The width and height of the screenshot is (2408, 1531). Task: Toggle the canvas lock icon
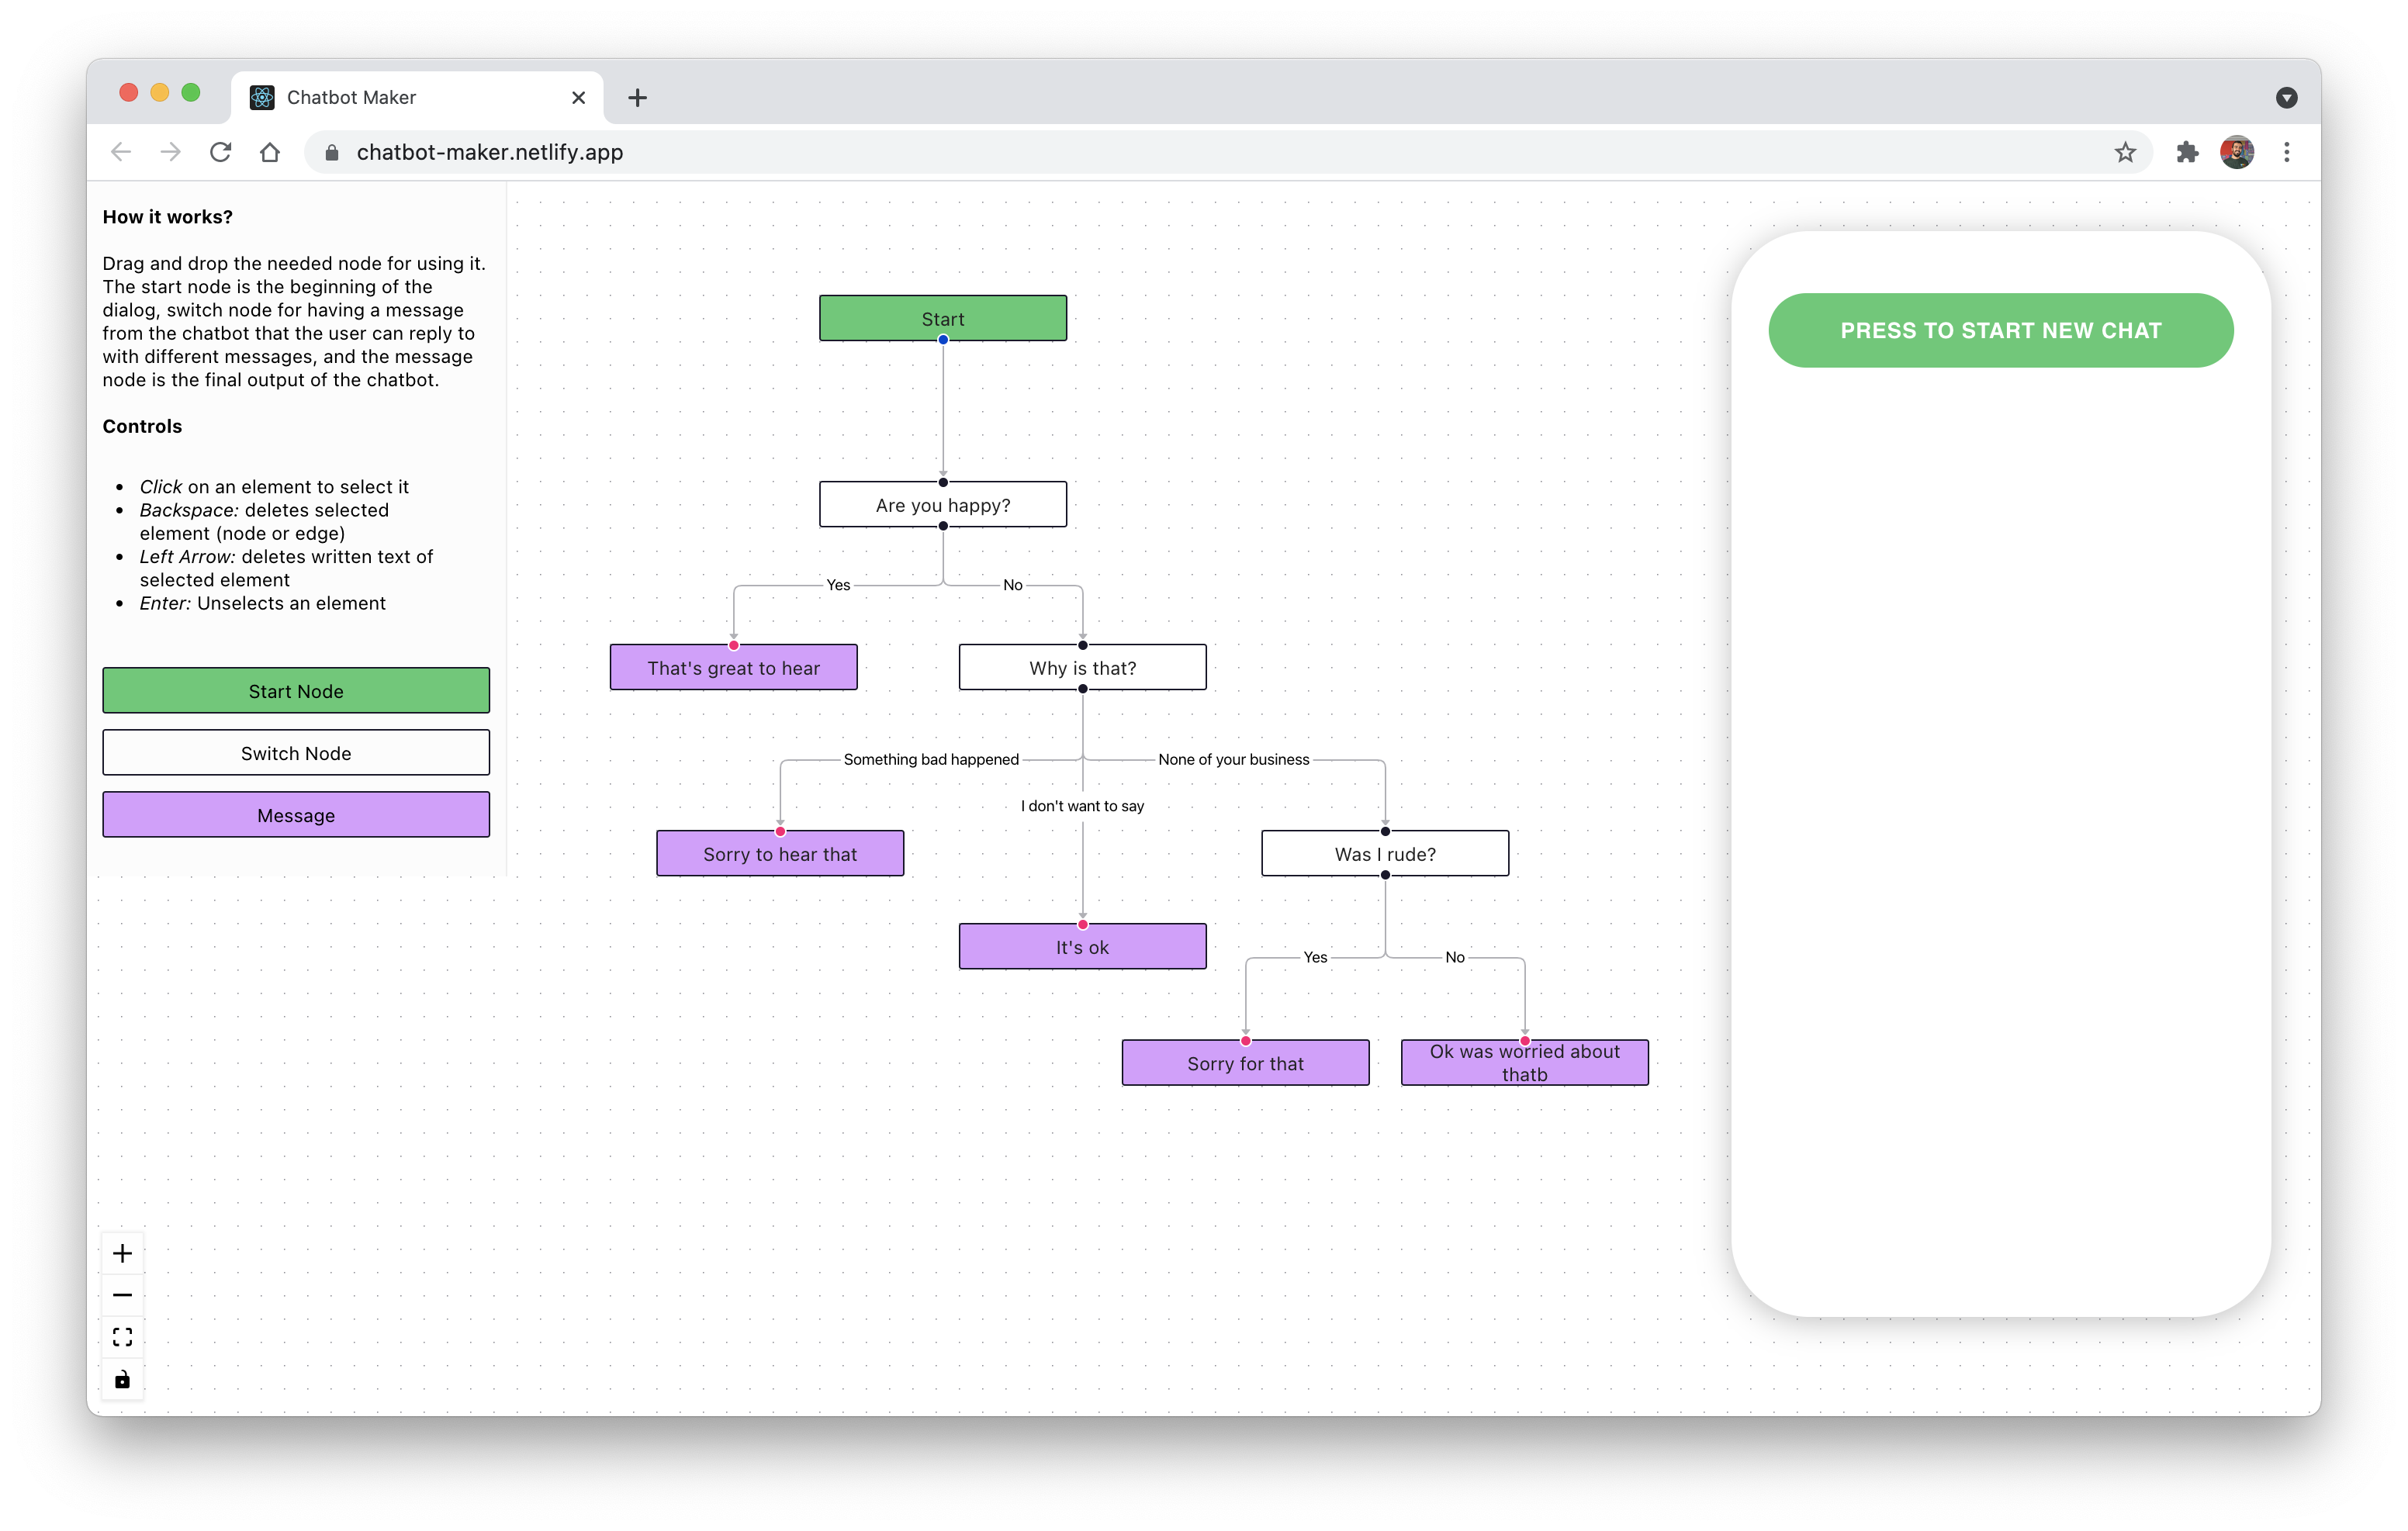coord(122,1380)
